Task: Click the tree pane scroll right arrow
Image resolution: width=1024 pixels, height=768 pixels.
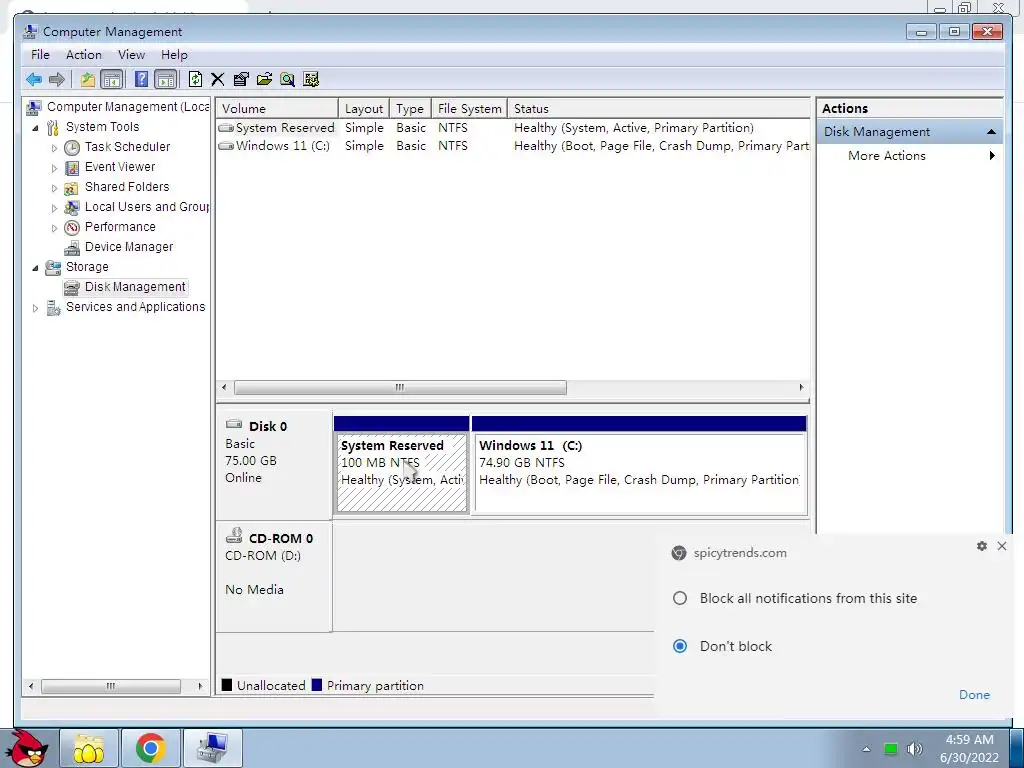Action: pos(200,686)
